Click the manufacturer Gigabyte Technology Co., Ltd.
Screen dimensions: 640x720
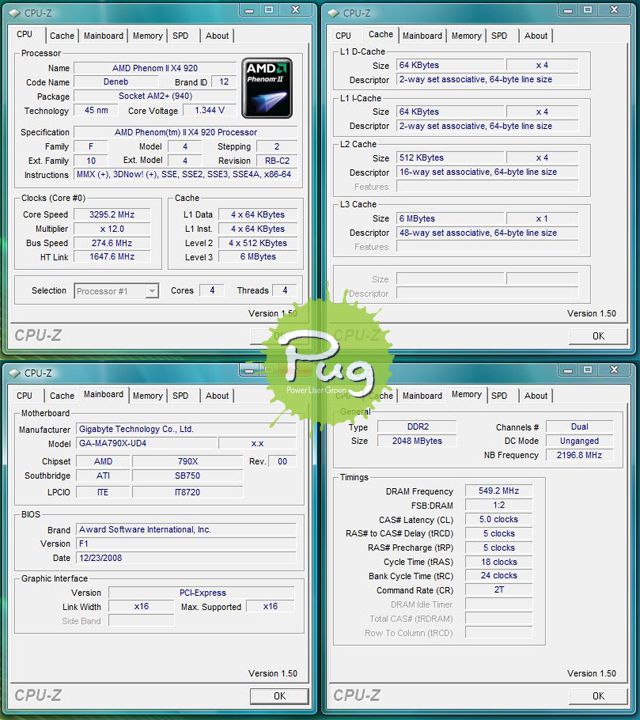coord(185,429)
